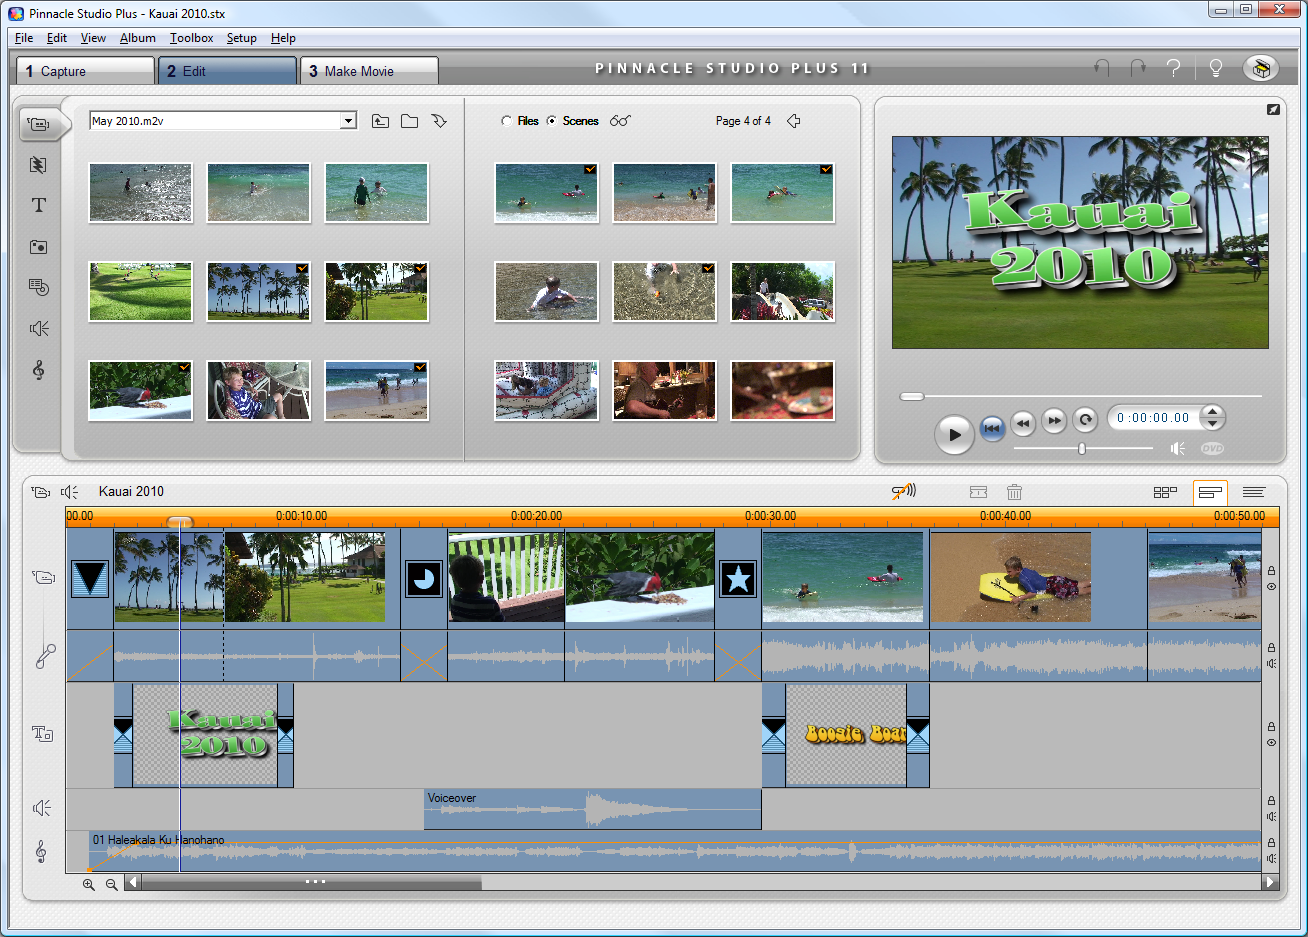Toggle loop playback button
The image size is (1308, 937).
pyautogui.click(x=1085, y=420)
